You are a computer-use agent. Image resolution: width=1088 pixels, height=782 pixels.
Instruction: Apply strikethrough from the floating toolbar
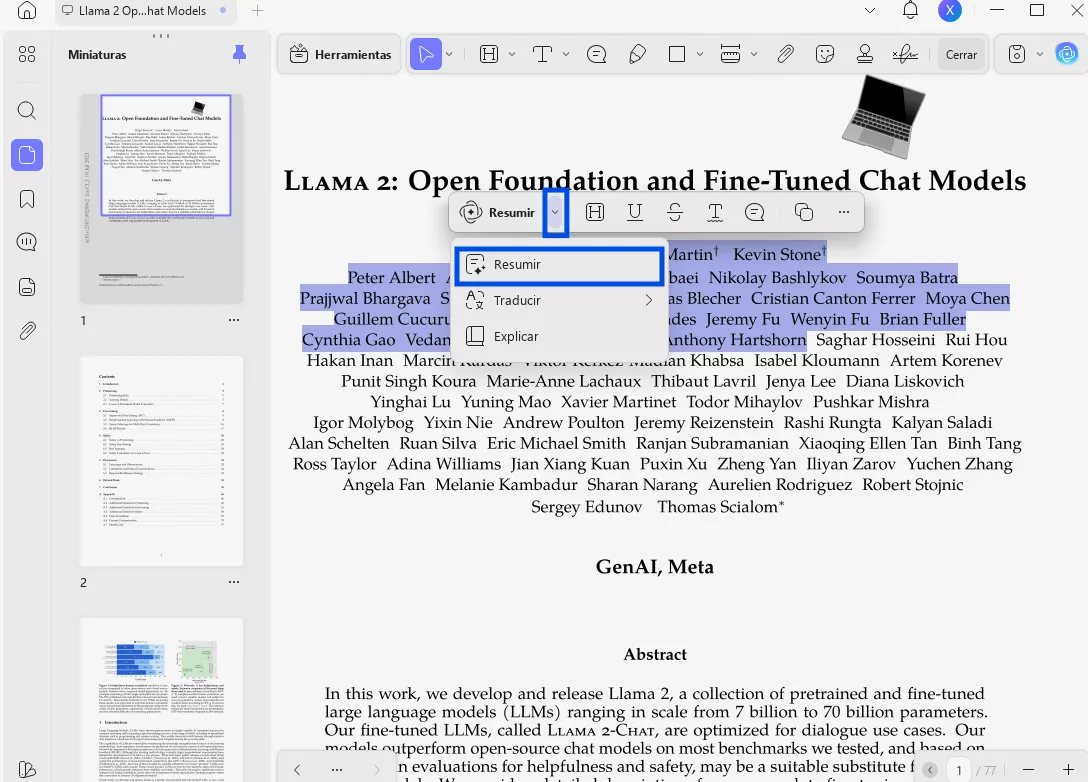[674, 212]
